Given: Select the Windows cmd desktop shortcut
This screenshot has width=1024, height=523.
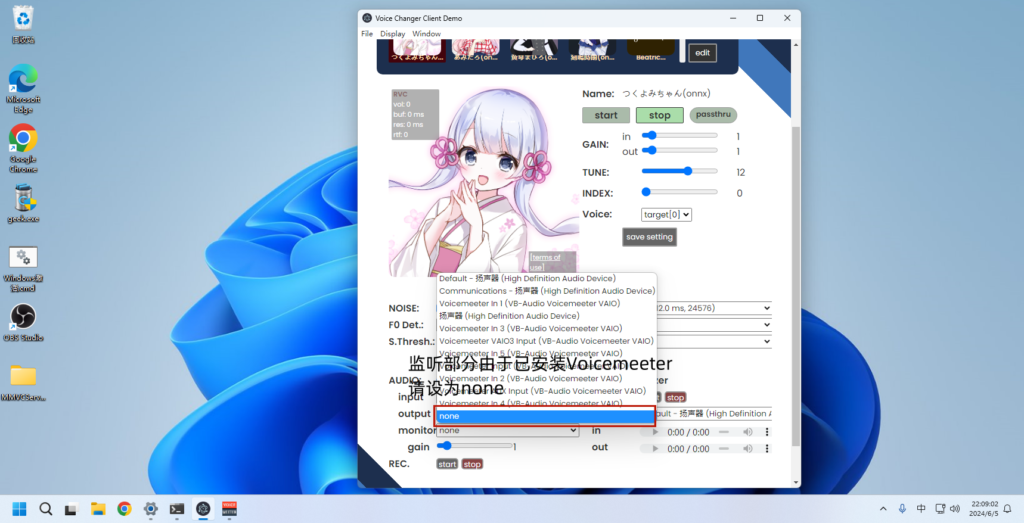Looking at the screenshot, I should tap(23, 268).
